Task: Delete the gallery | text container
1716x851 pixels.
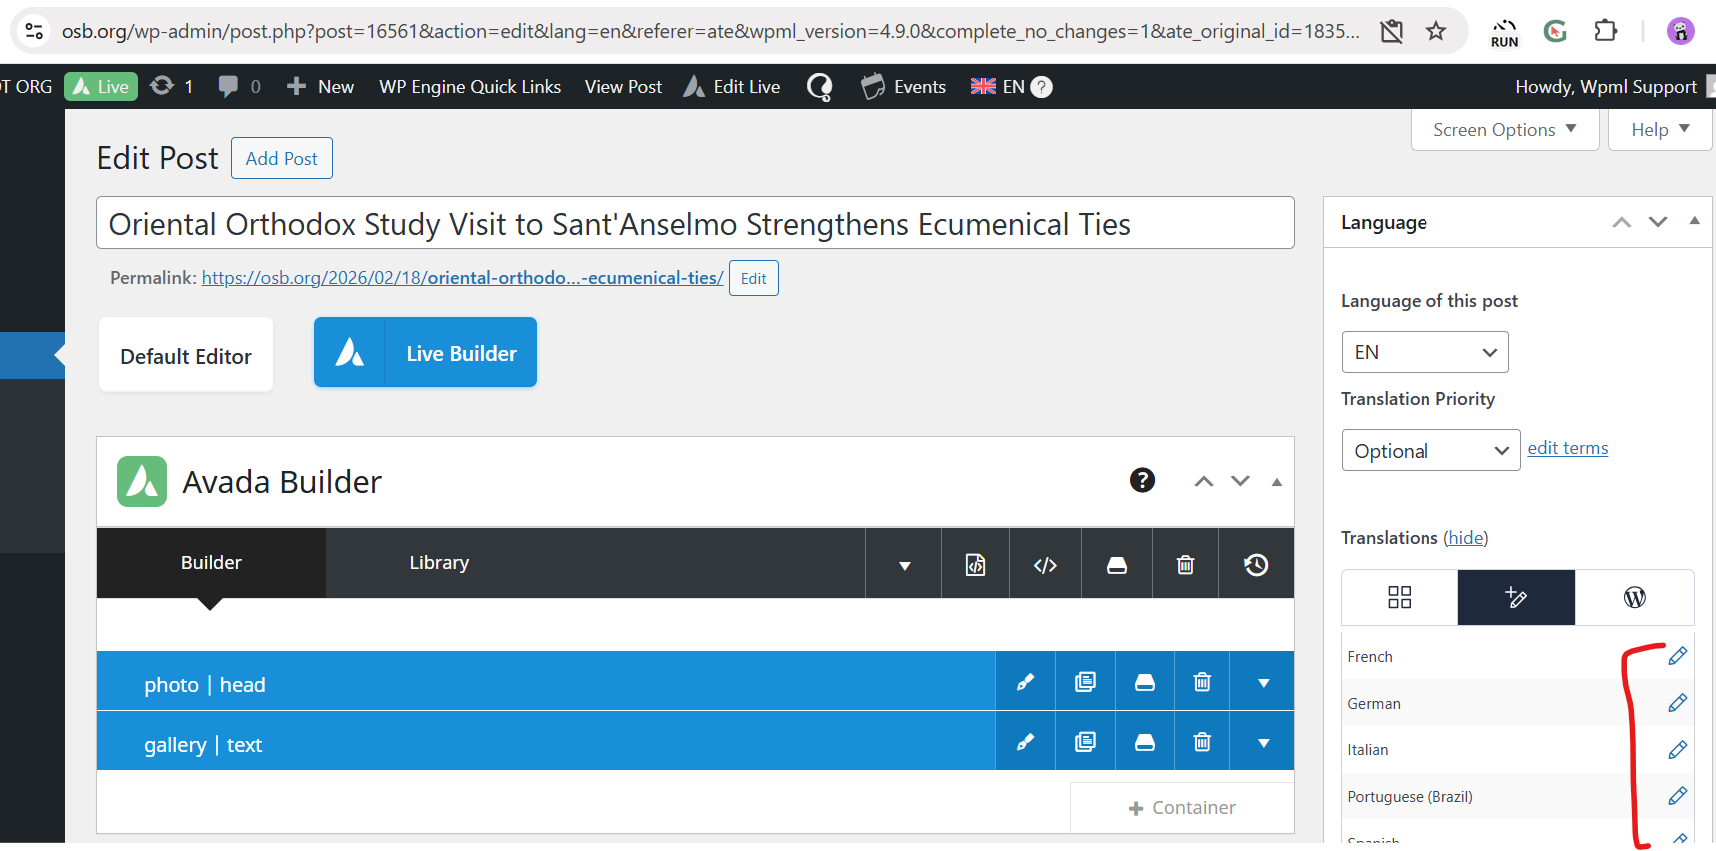Action: 1202,742
